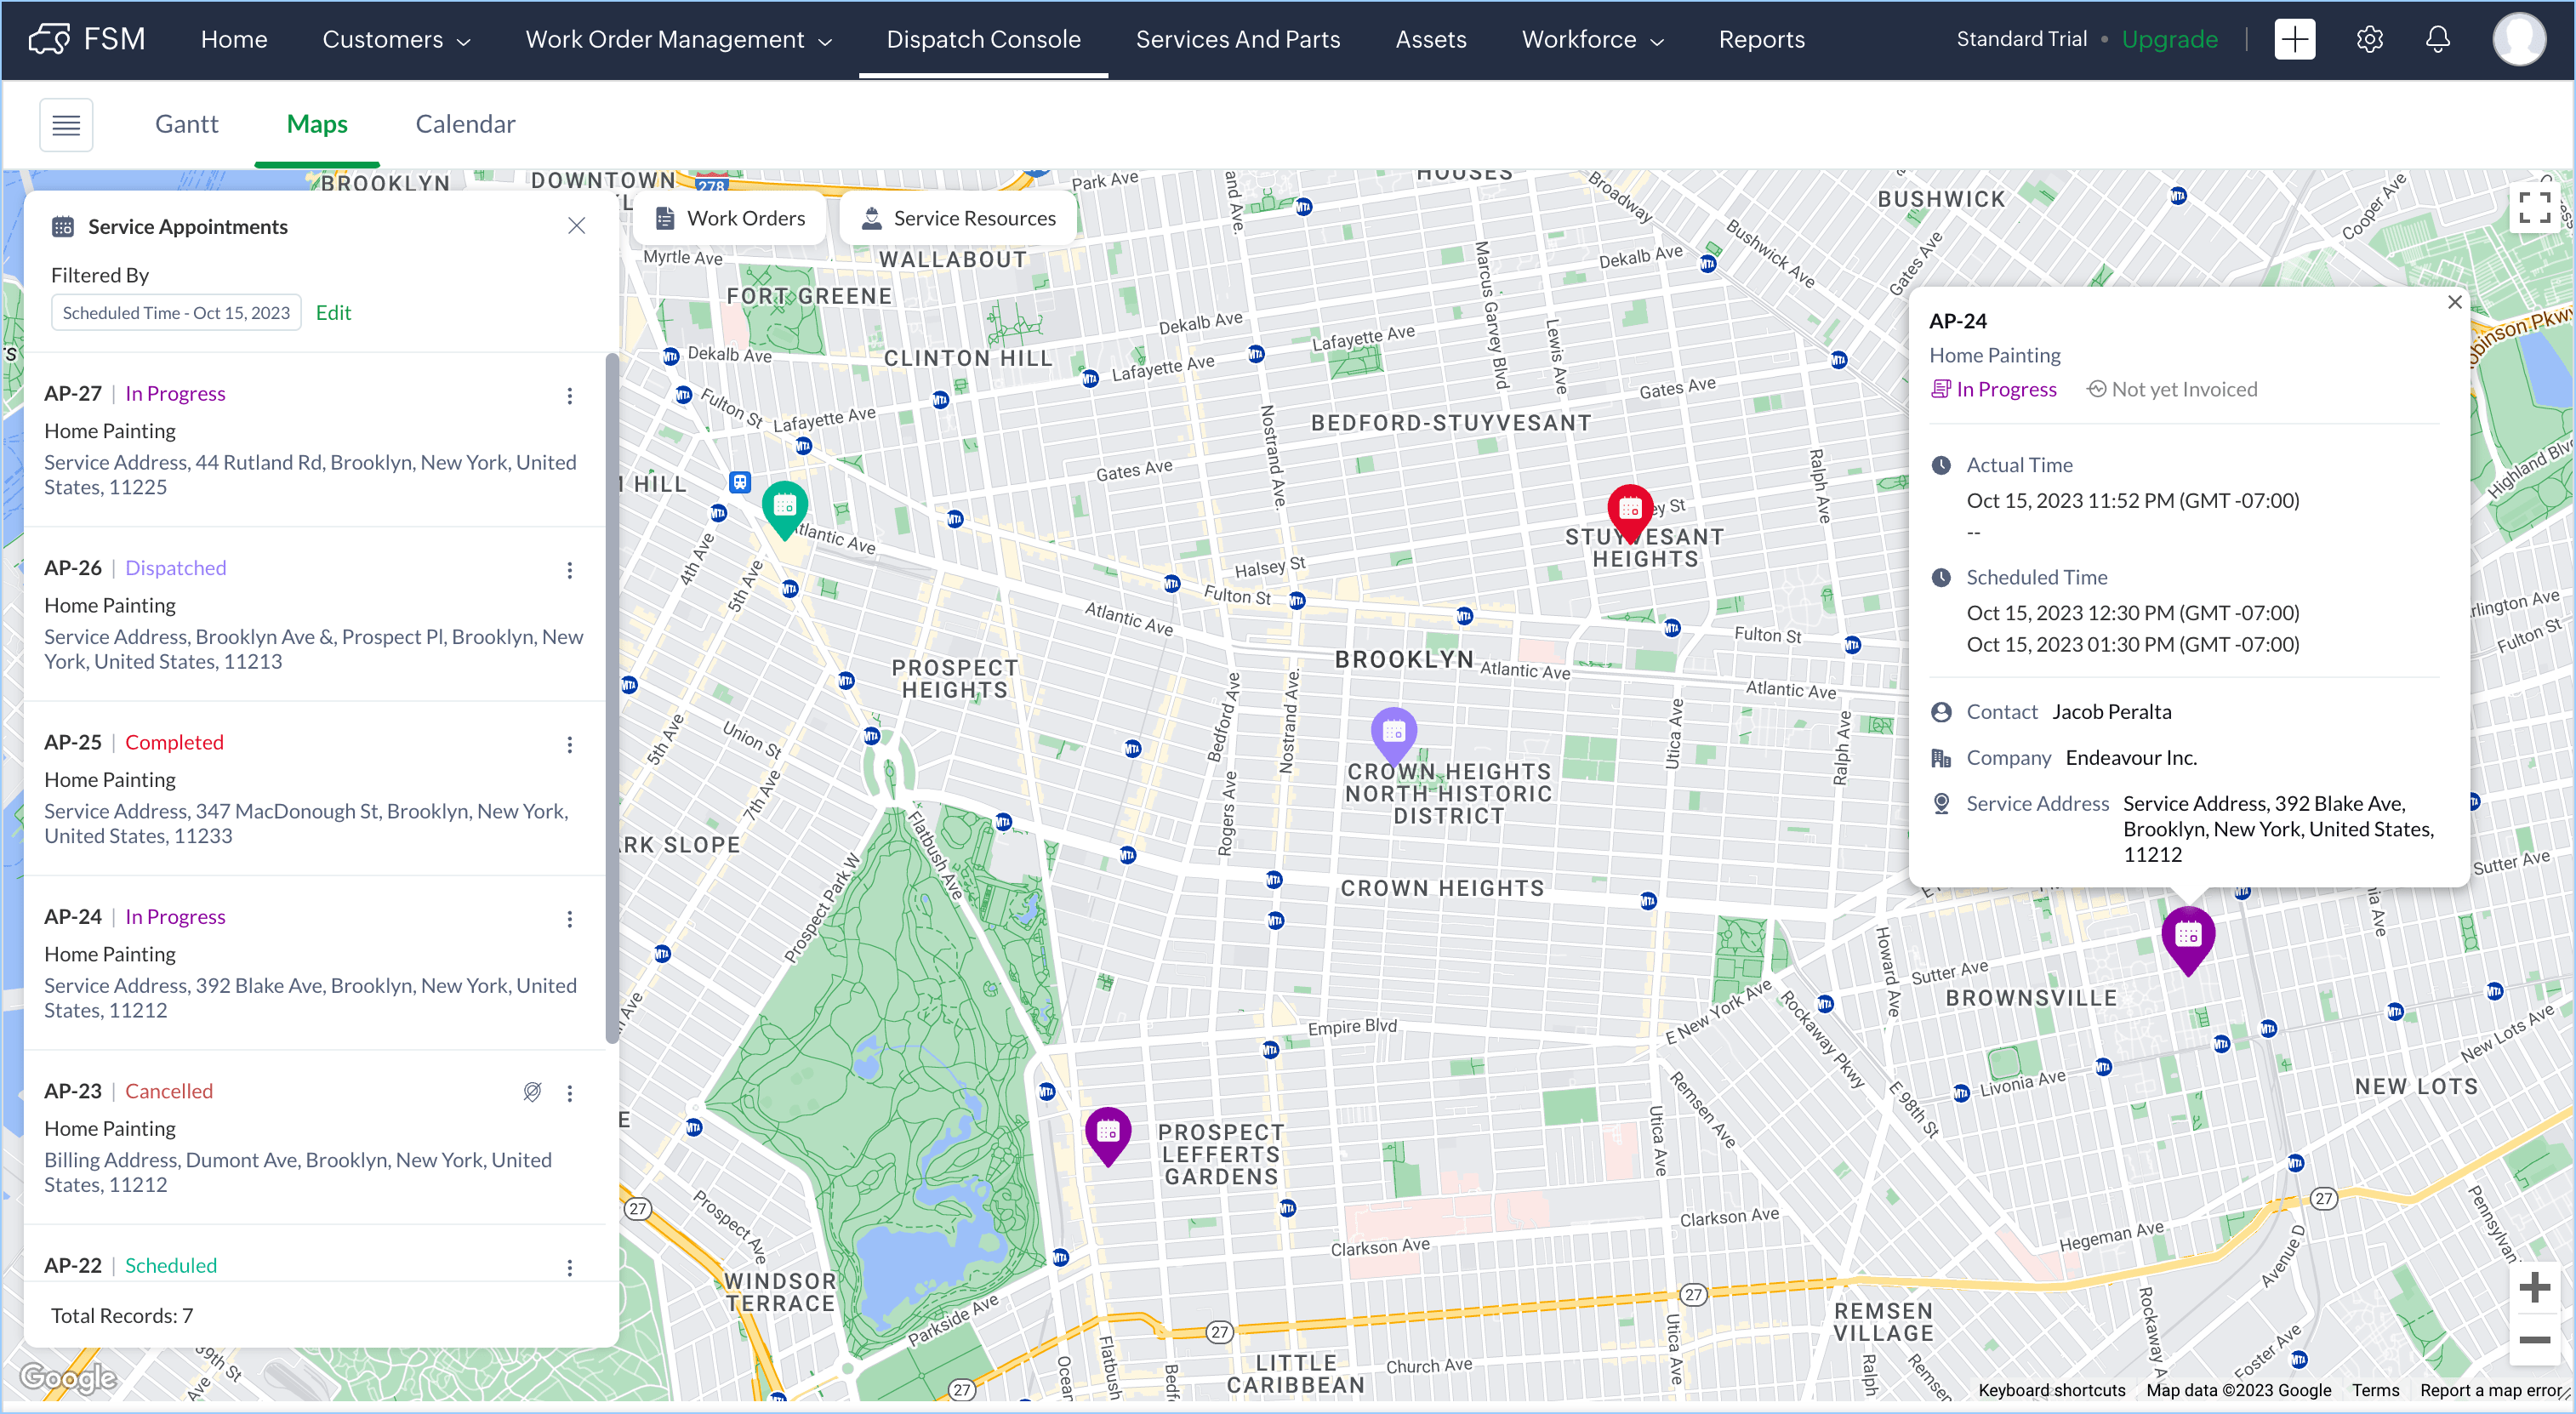Switch to the Gantt tab
Screen dimensions: 2576x1414
click(186, 124)
